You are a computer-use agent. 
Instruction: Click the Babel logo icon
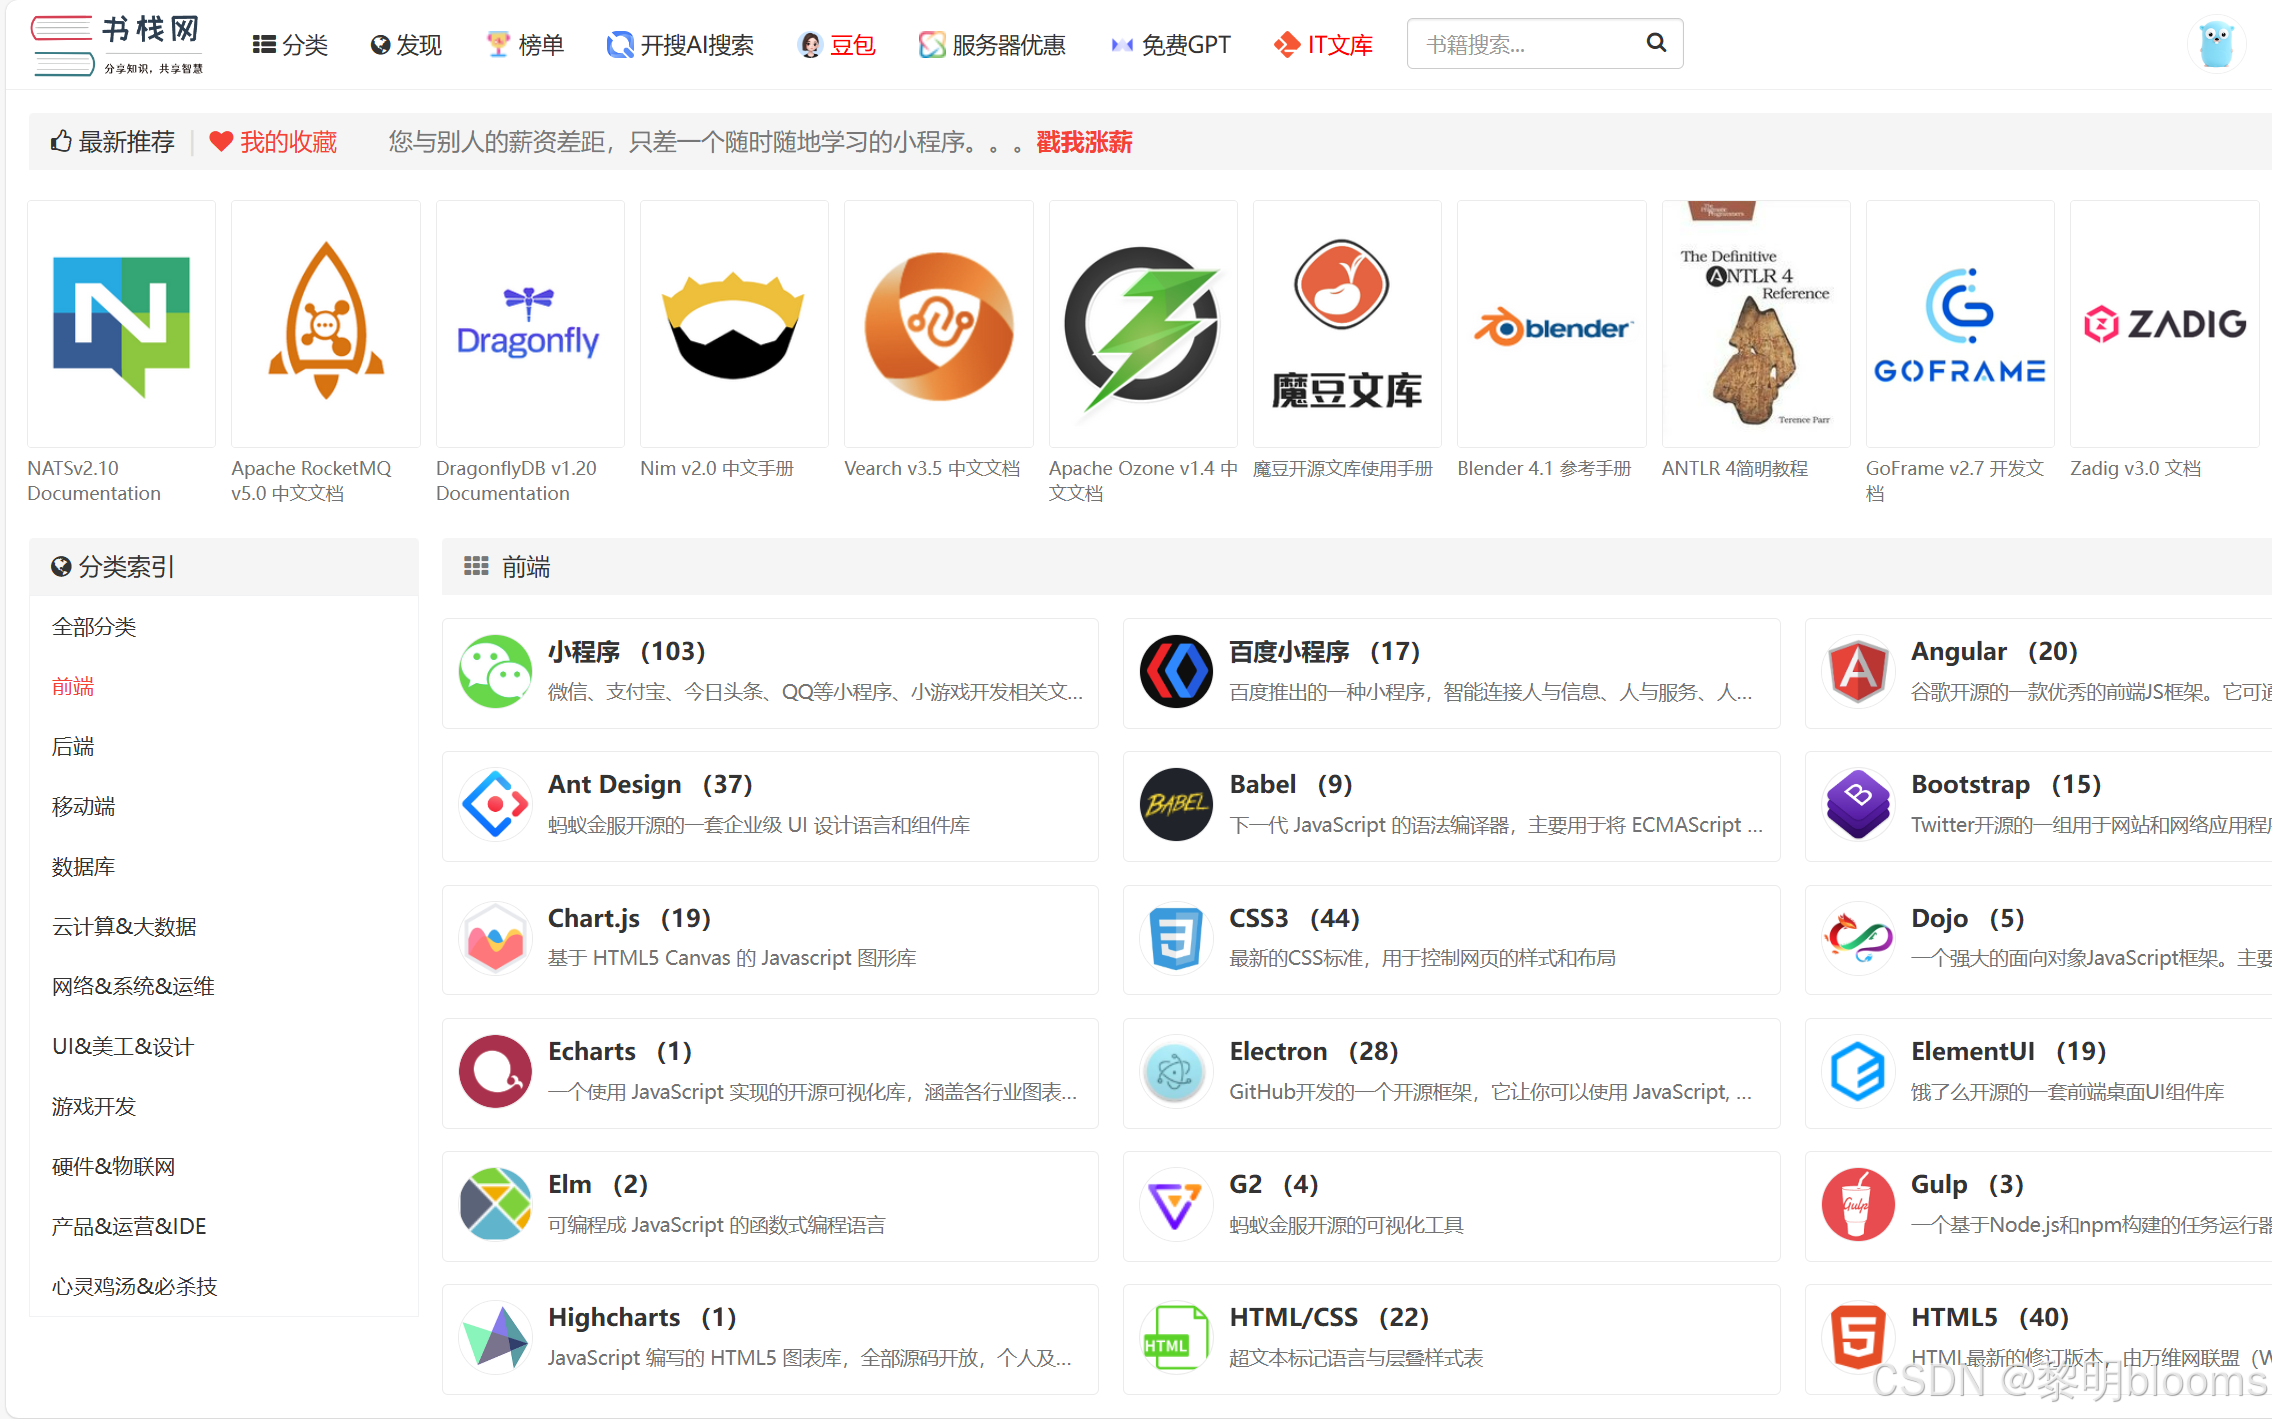coord(1176,805)
